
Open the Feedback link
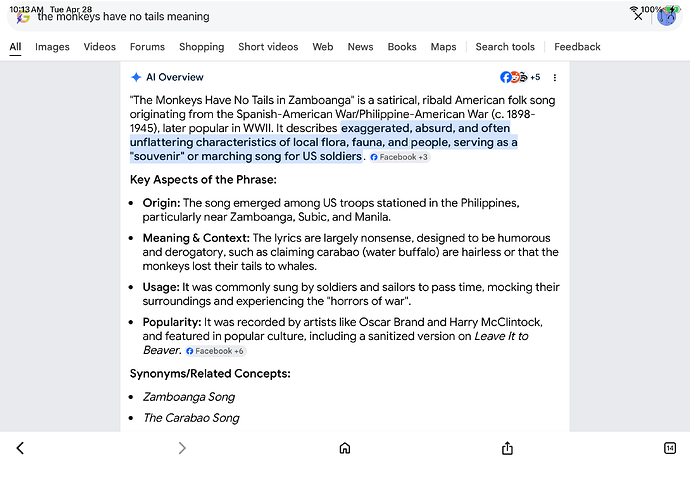click(577, 47)
